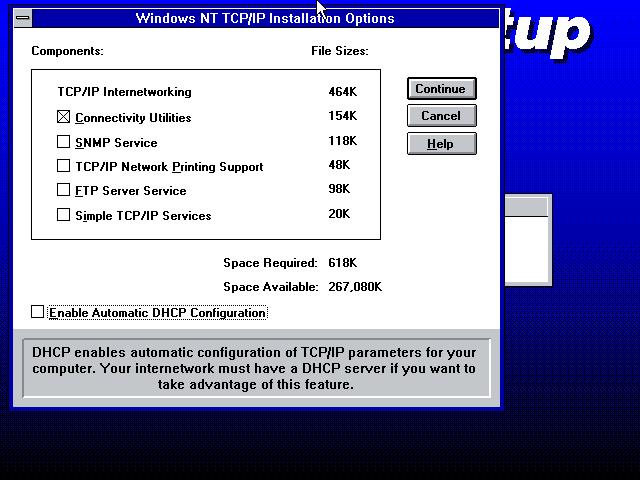Click the Windows NT TCP/IP Installation Options title bar
This screenshot has width=640, height=480.
265,18
